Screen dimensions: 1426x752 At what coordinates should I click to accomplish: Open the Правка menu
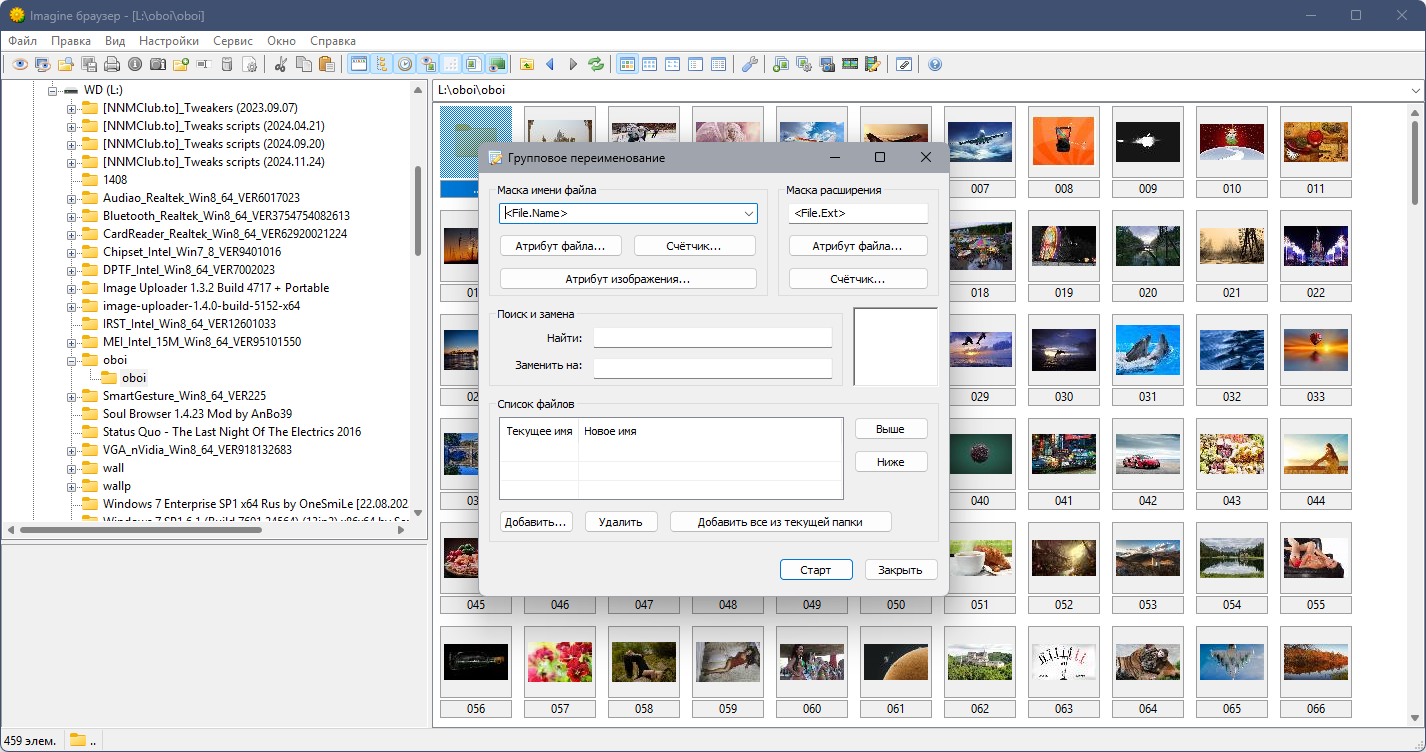[x=71, y=41]
